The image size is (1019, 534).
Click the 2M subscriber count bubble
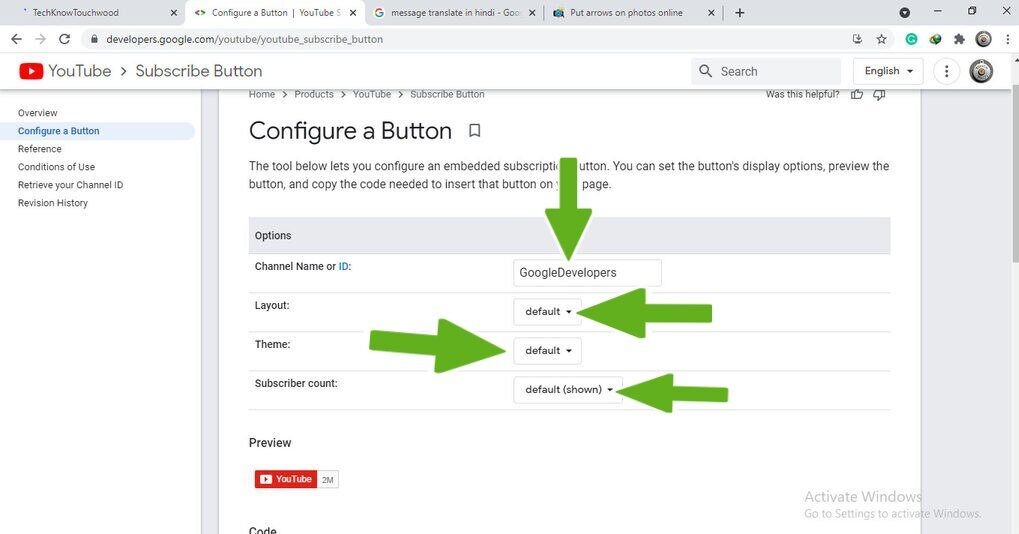pos(328,479)
